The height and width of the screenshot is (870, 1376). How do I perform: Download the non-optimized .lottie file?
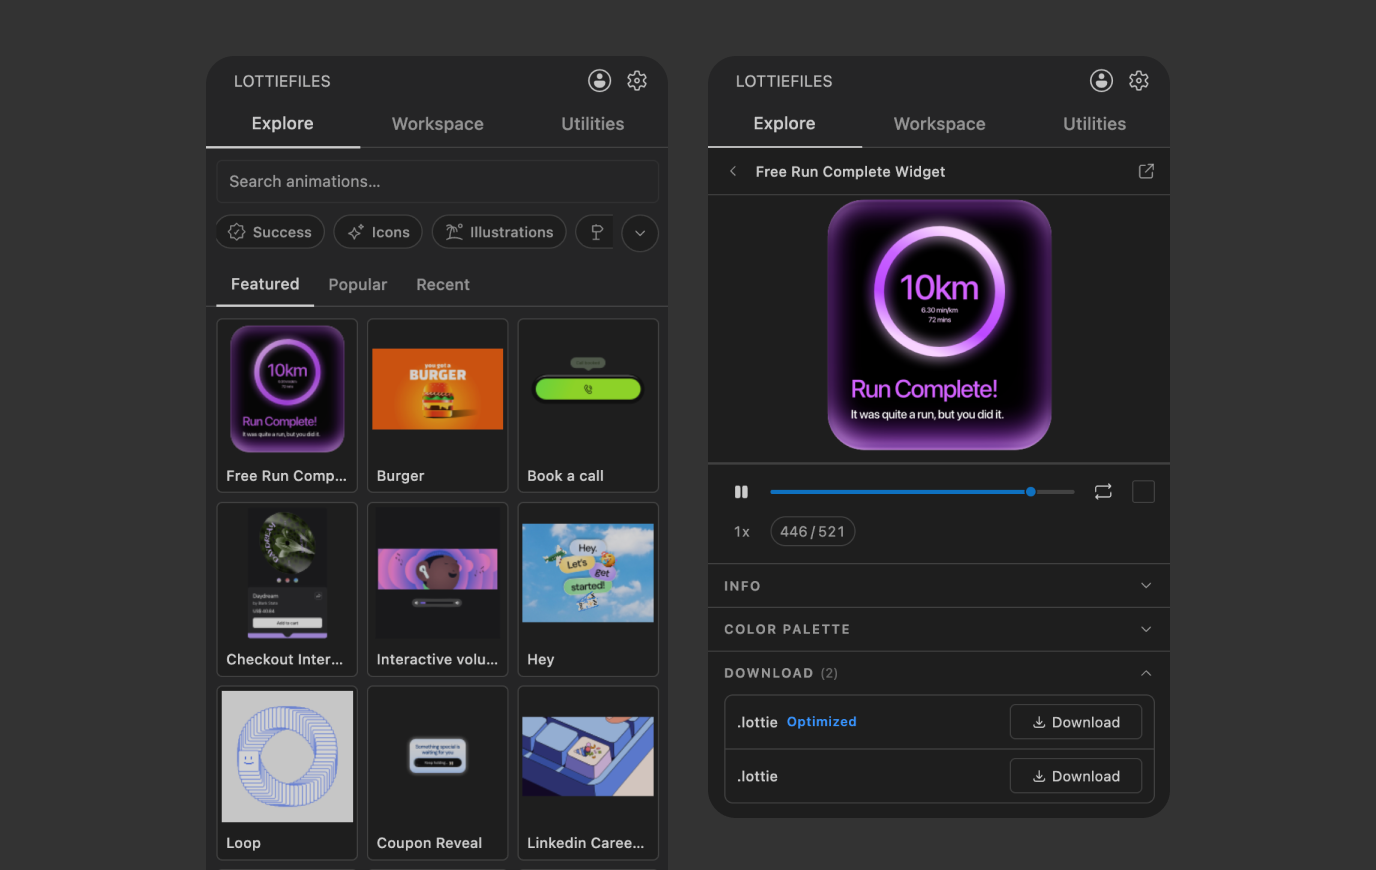click(x=1075, y=776)
